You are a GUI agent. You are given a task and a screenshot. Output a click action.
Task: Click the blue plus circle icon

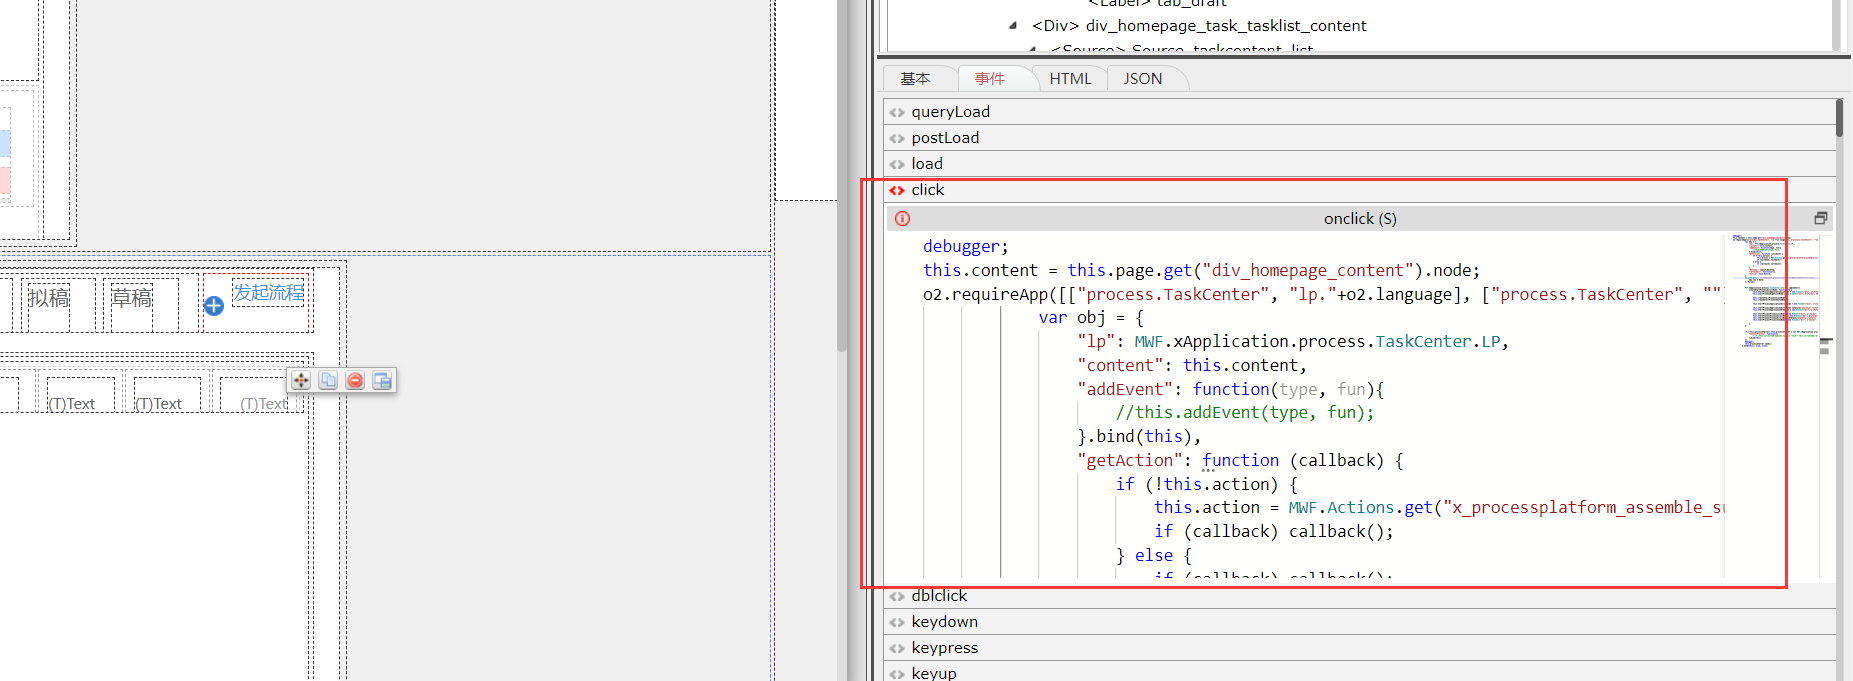[213, 306]
